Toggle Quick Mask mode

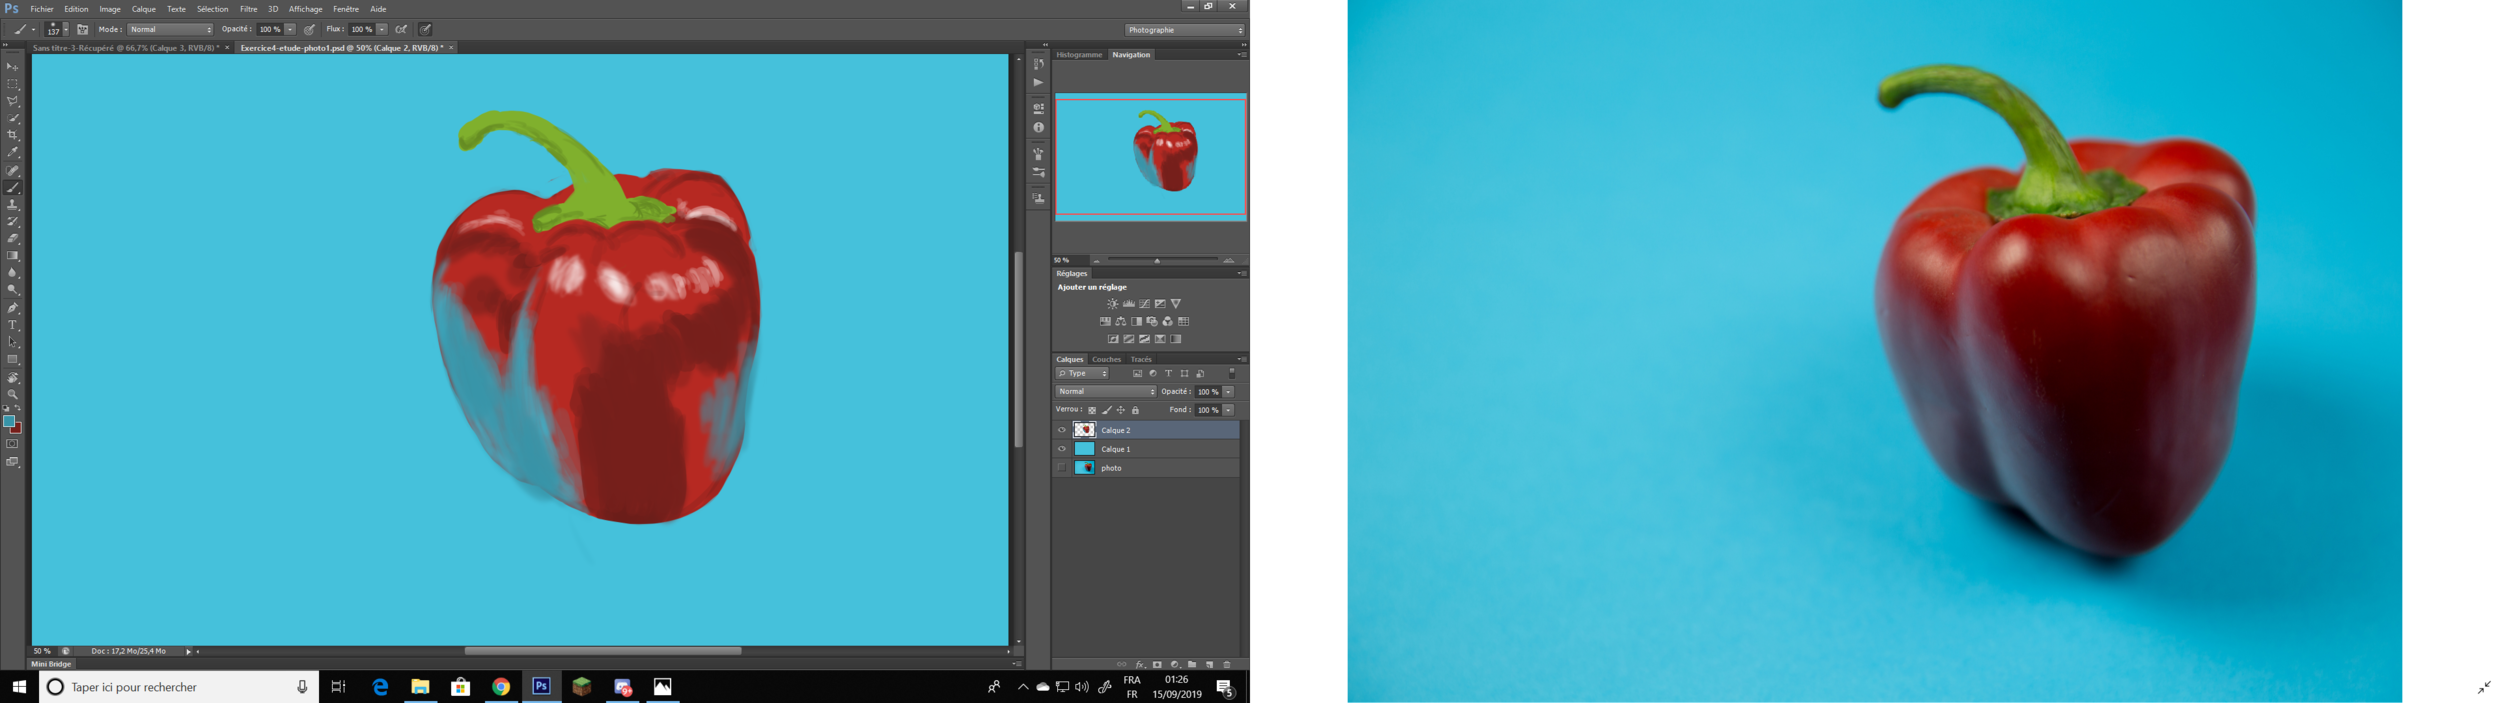(x=13, y=444)
